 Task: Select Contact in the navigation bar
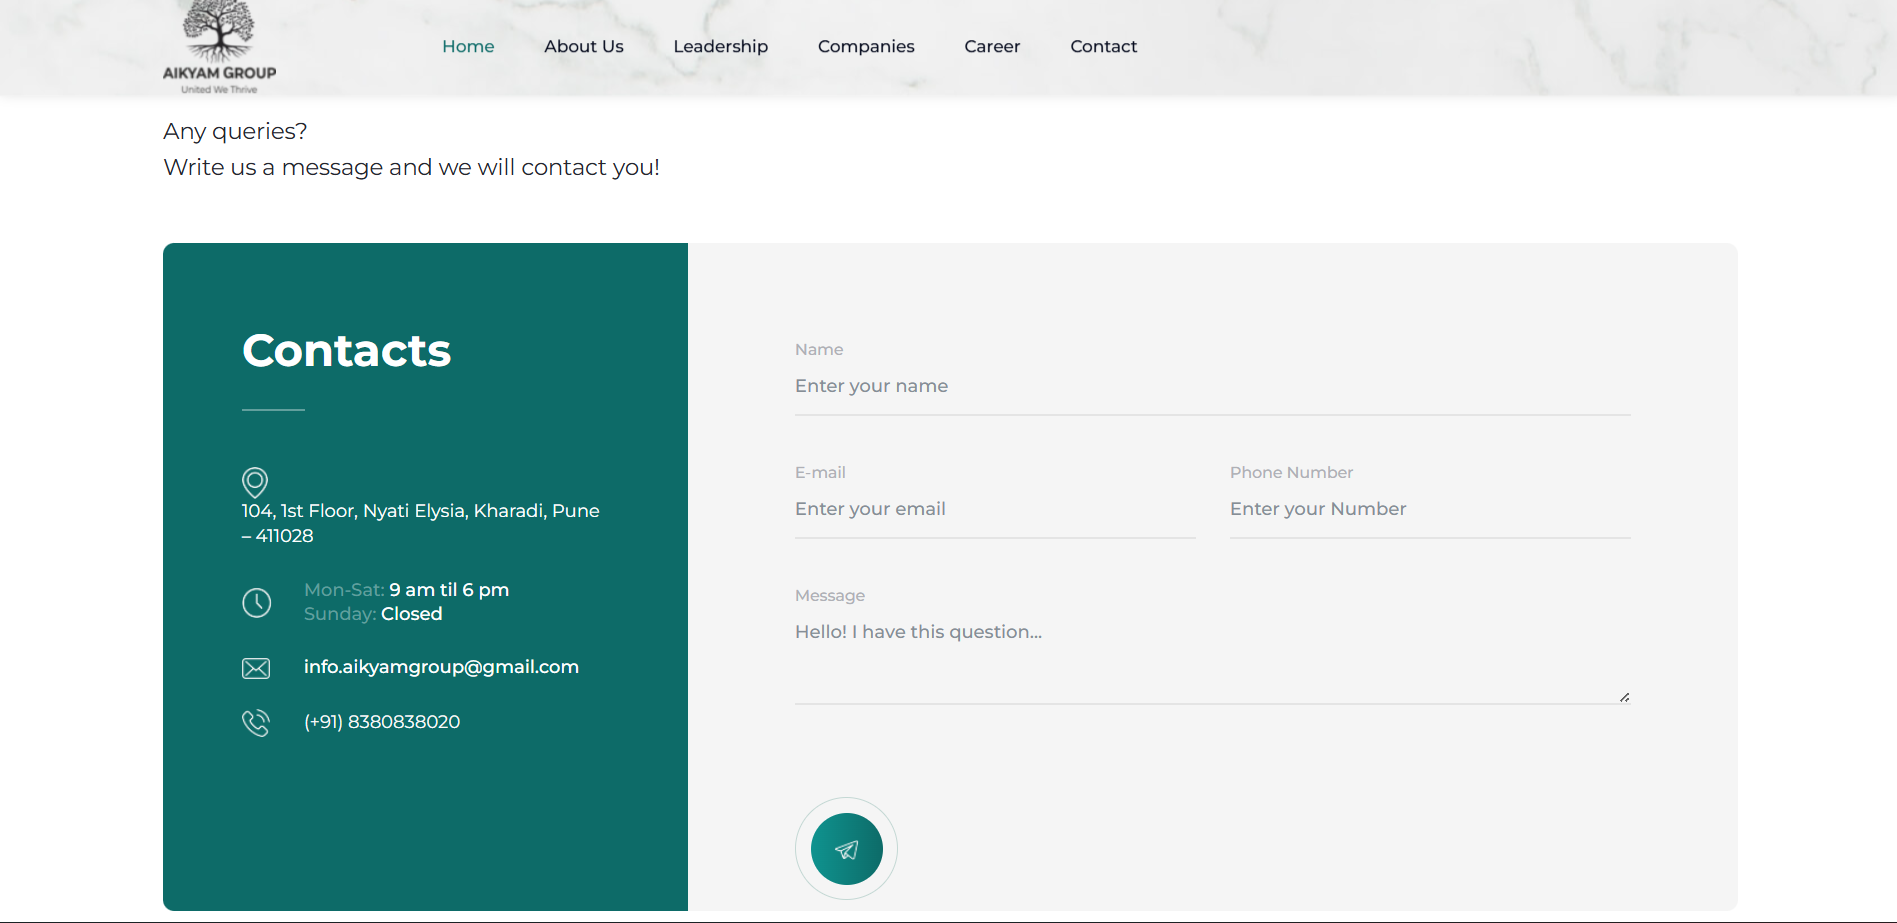[1103, 46]
